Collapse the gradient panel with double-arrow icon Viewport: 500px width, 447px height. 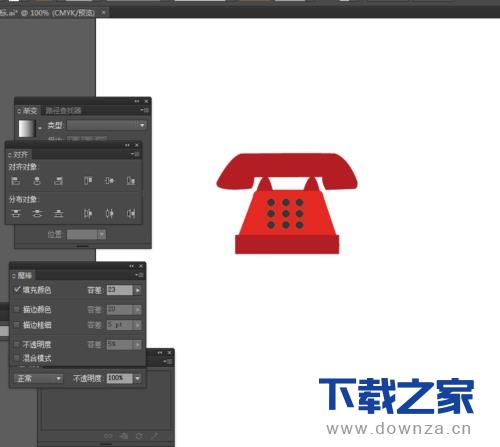click(137, 101)
